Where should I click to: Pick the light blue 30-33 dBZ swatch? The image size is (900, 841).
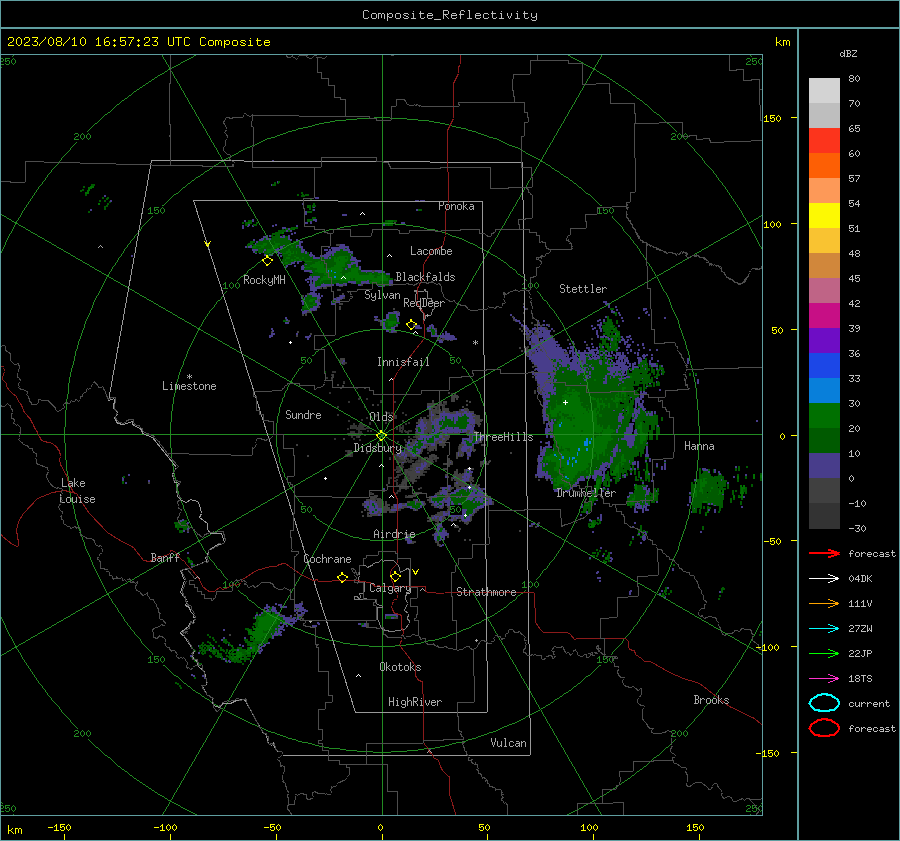click(x=824, y=390)
